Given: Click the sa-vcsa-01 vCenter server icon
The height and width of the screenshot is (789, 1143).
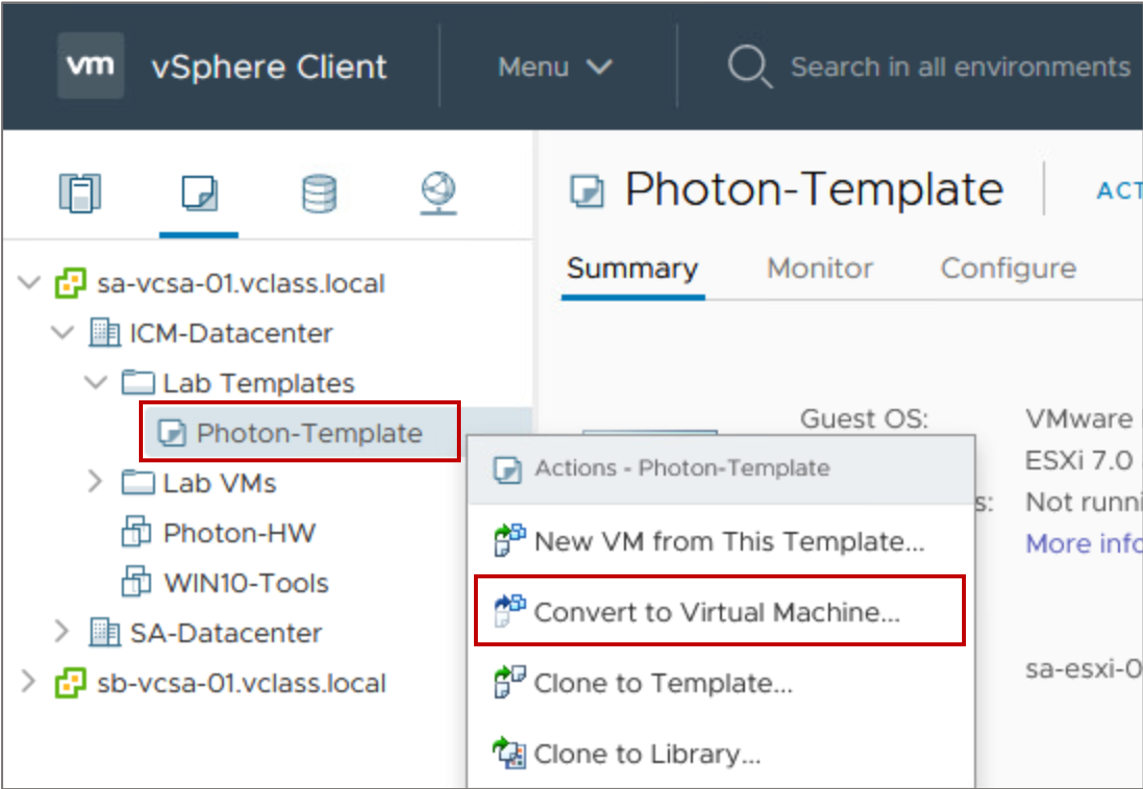Looking at the screenshot, I should (71, 283).
